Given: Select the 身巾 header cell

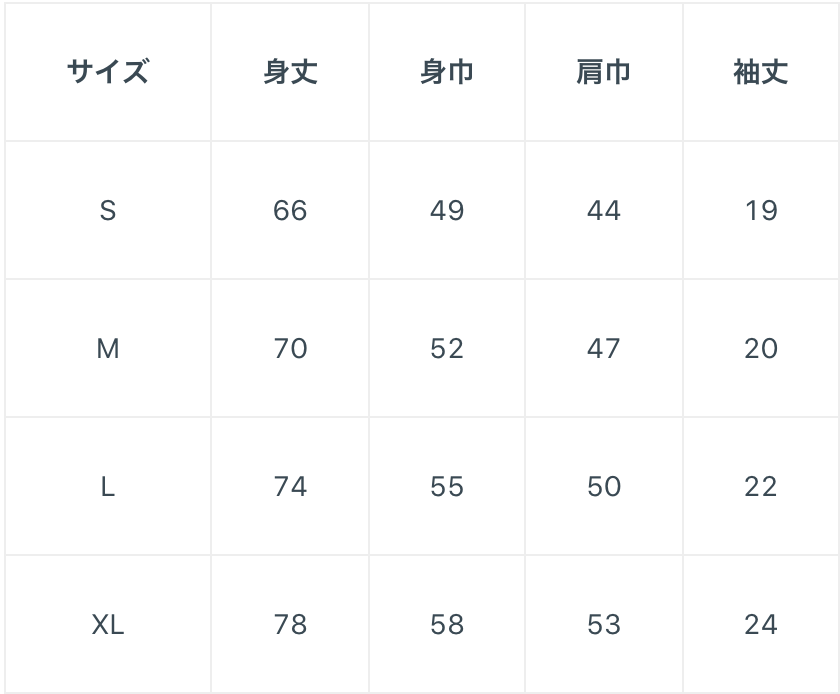Looking at the screenshot, I should (x=447, y=72).
